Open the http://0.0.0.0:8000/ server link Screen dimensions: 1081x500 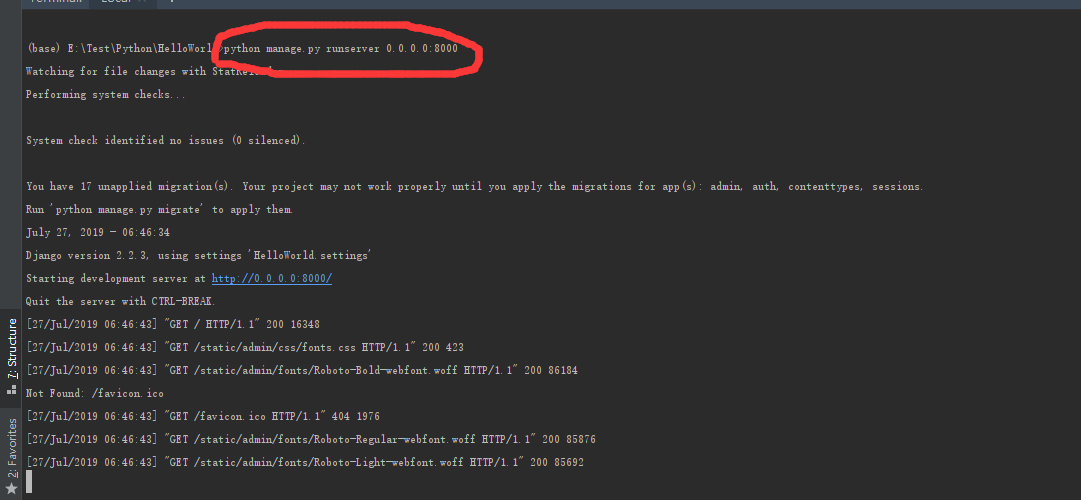pyautogui.click(x=271, y=279)
